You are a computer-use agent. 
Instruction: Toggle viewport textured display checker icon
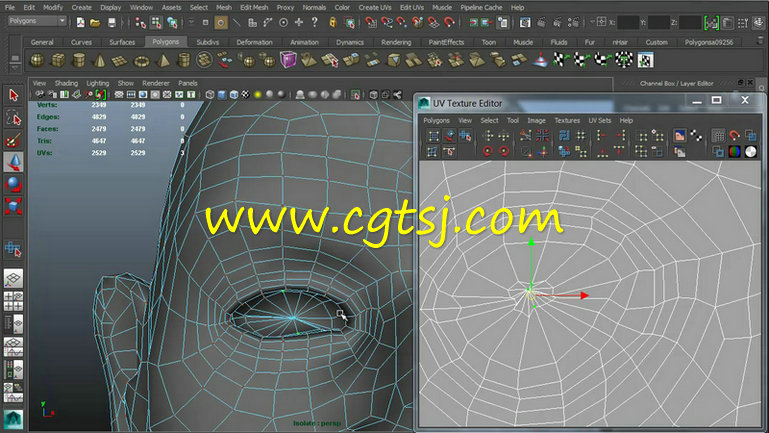click(245, 95)
